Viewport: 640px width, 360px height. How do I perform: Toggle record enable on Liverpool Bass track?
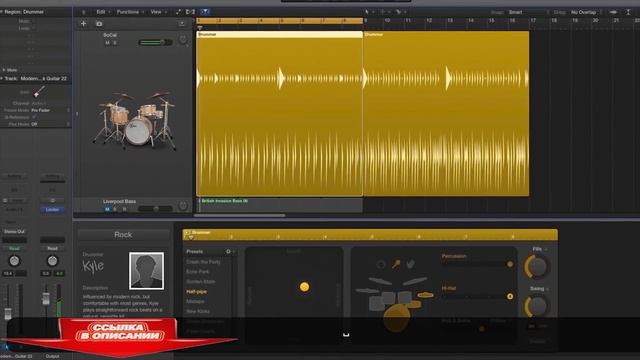click(x=124, y=209)
